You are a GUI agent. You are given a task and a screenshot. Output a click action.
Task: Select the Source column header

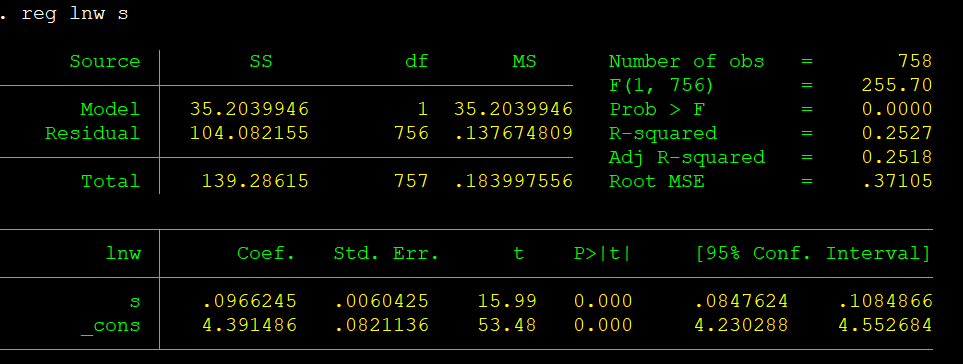click(x=105, y=61)
